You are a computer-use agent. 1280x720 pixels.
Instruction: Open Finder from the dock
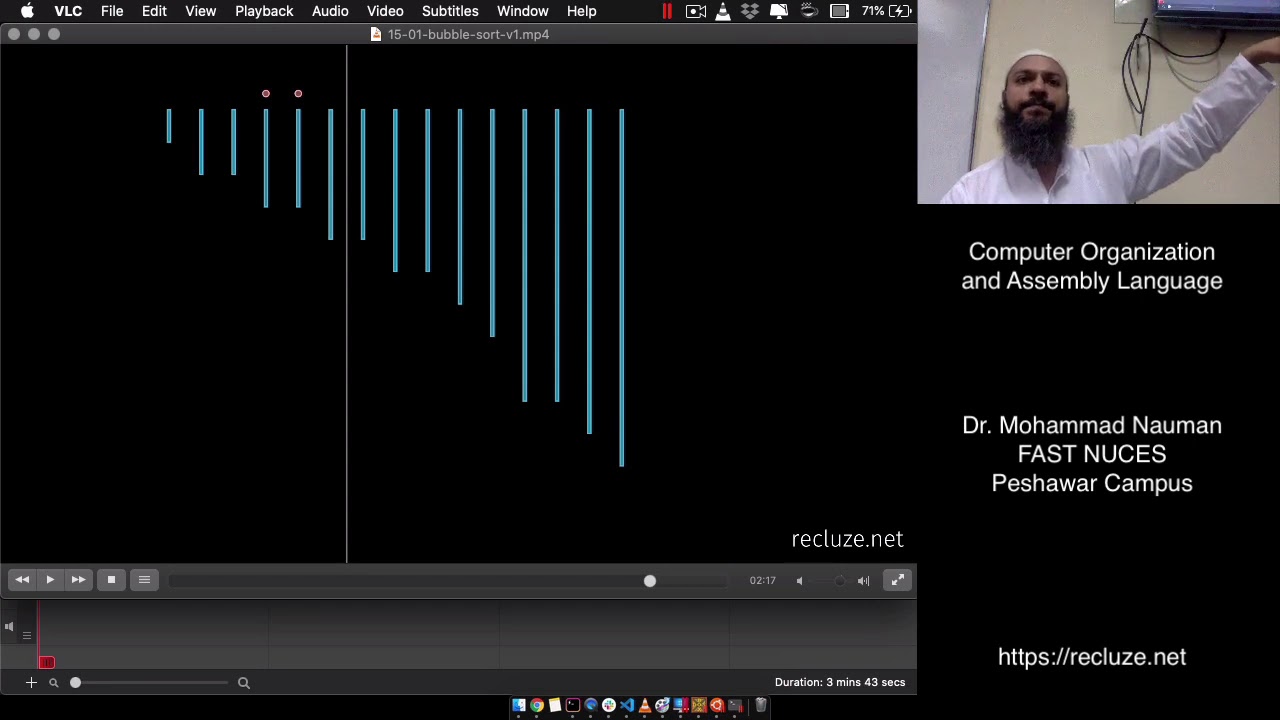[519, 706]
